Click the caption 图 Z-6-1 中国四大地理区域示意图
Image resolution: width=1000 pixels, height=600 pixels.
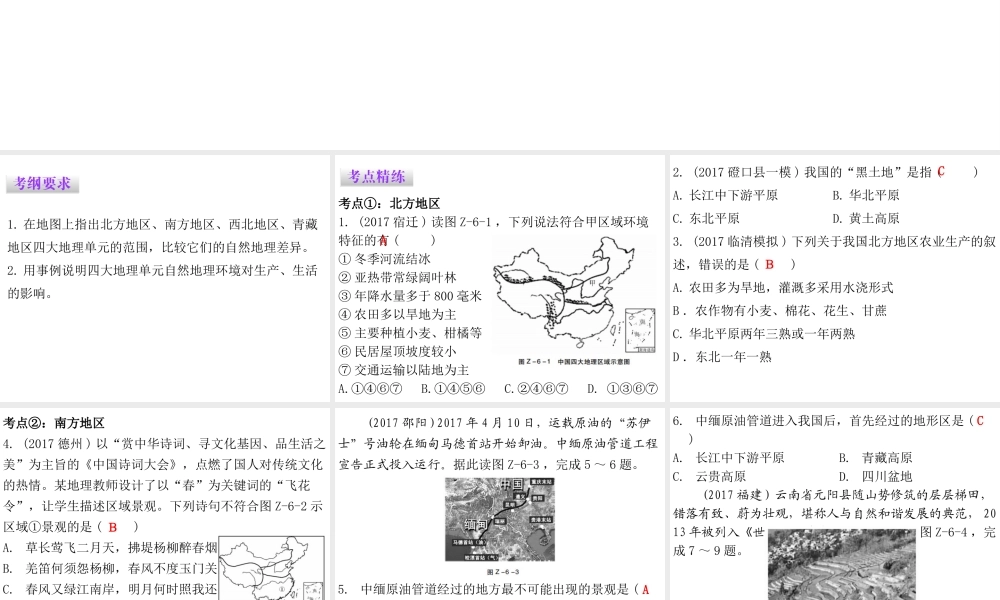tap(573, 362)
